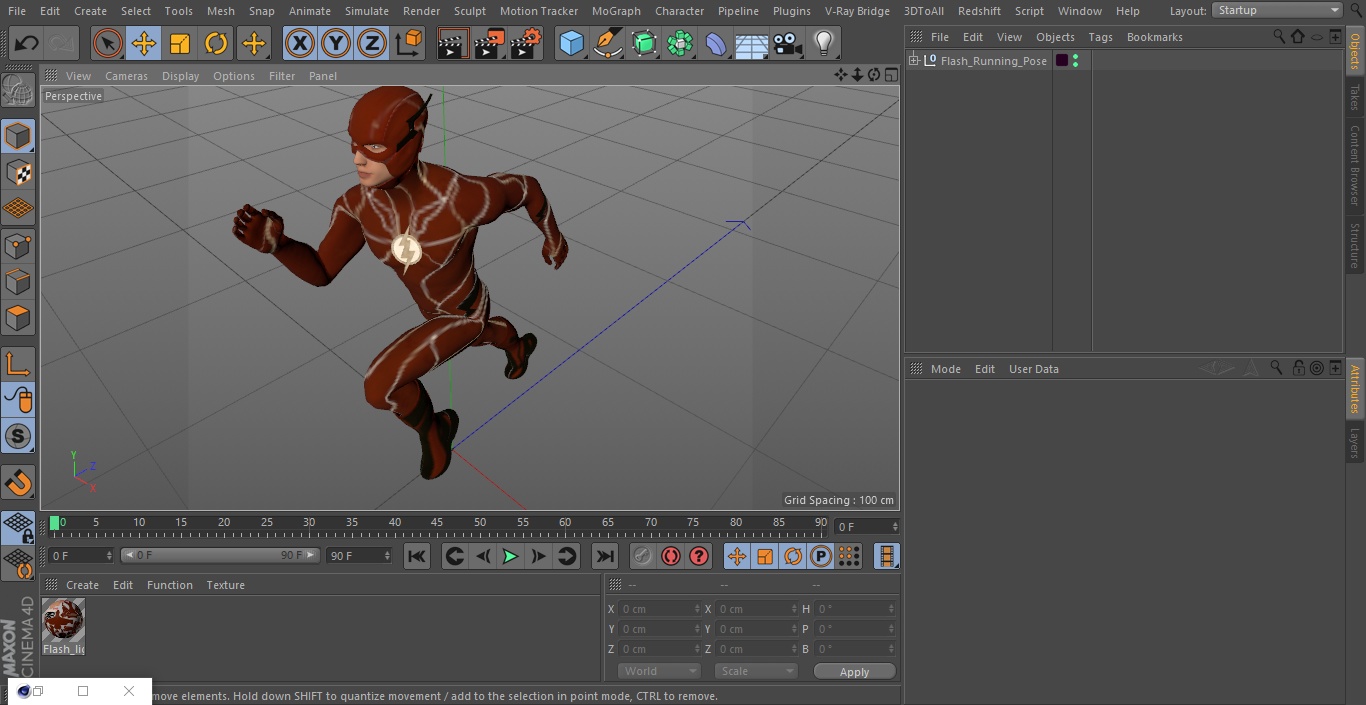Open Attributes Mode menu
The width and height of the screenshot is (1366, 705).
tap(945, 369)
